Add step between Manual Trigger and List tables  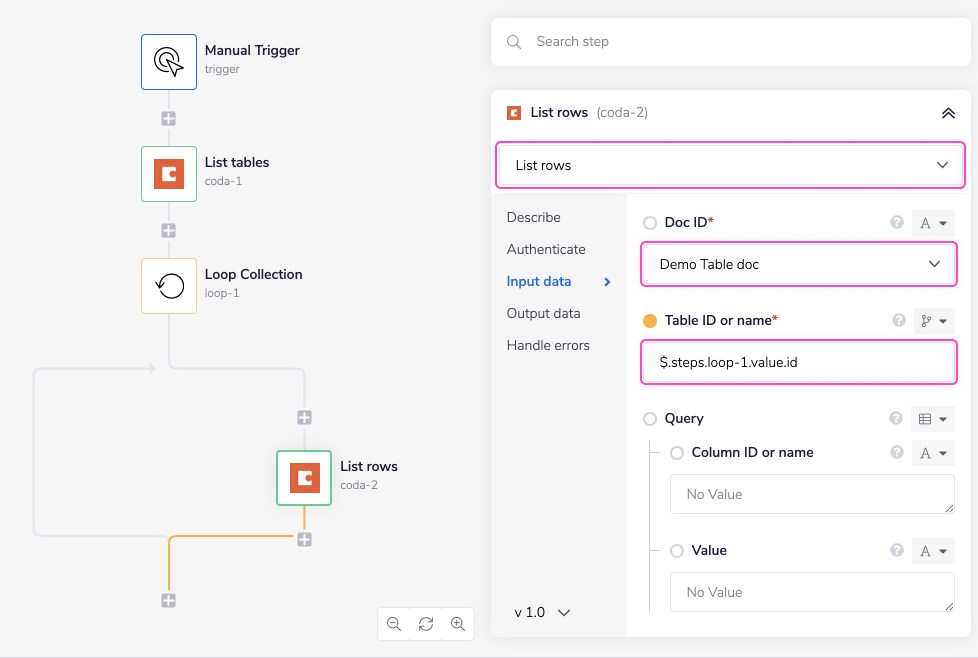169,118
